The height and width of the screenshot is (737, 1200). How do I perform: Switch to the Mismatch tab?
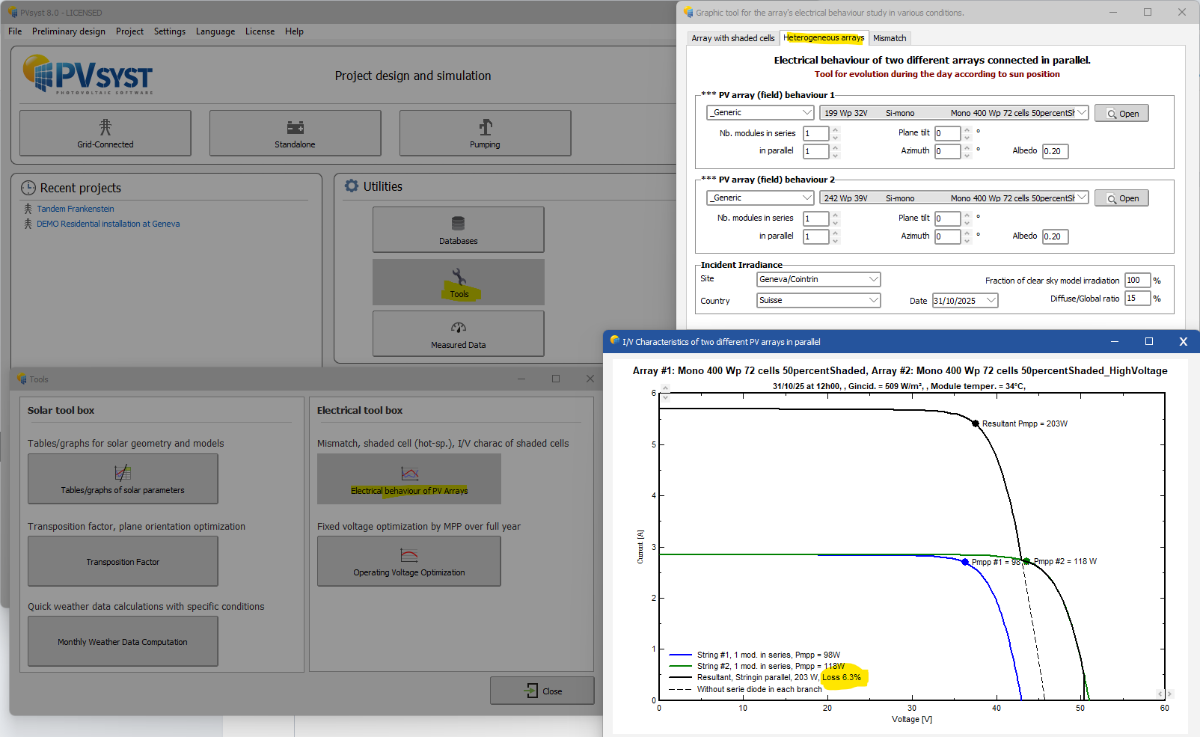coord(889,38)
